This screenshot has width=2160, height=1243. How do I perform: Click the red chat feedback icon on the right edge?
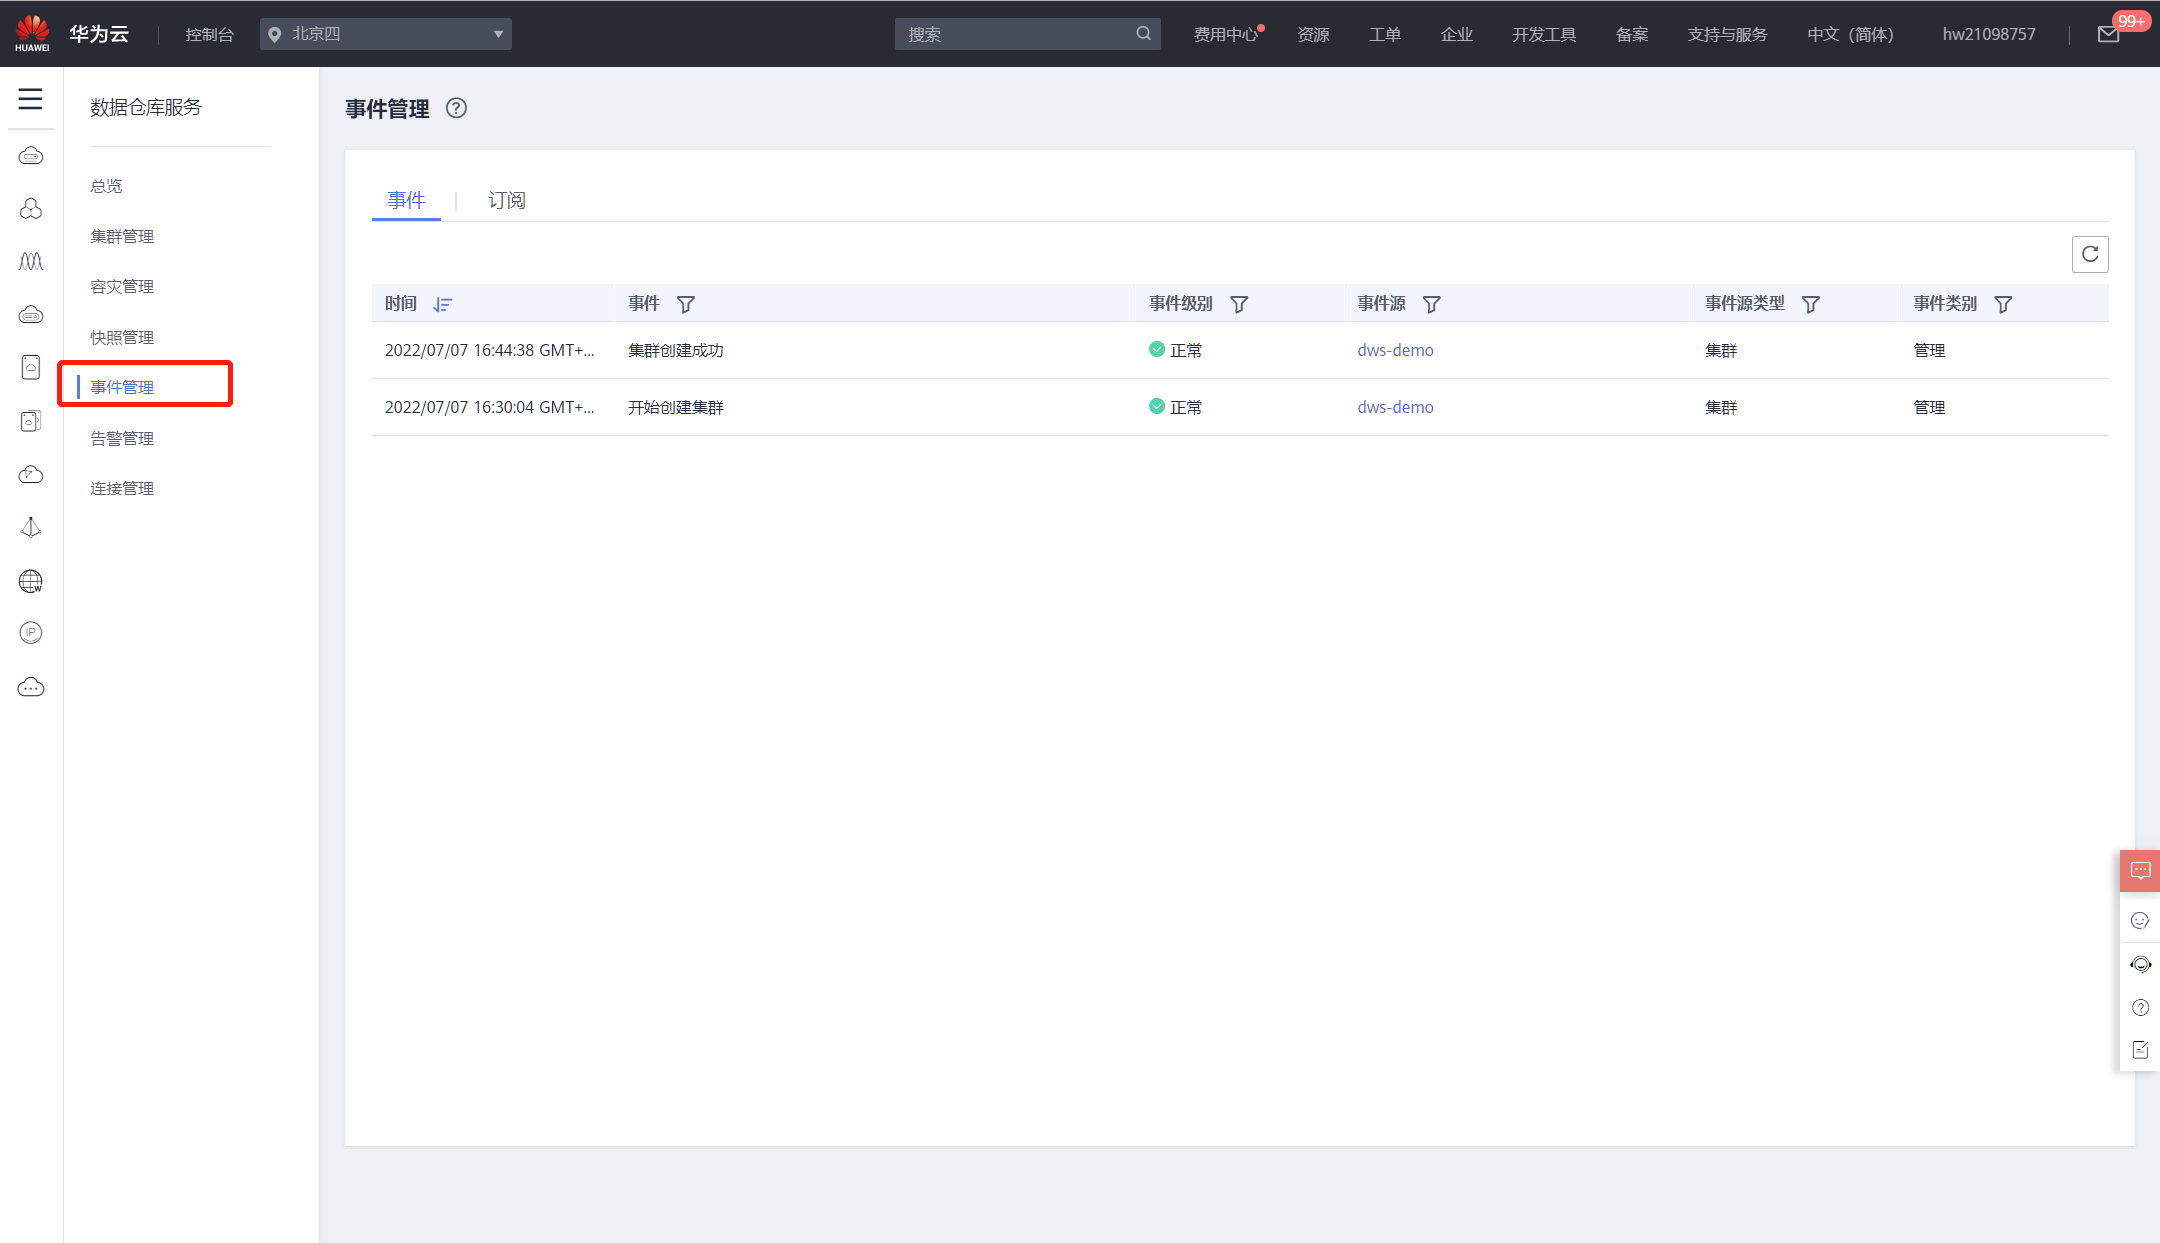[x=2140, y=870]
